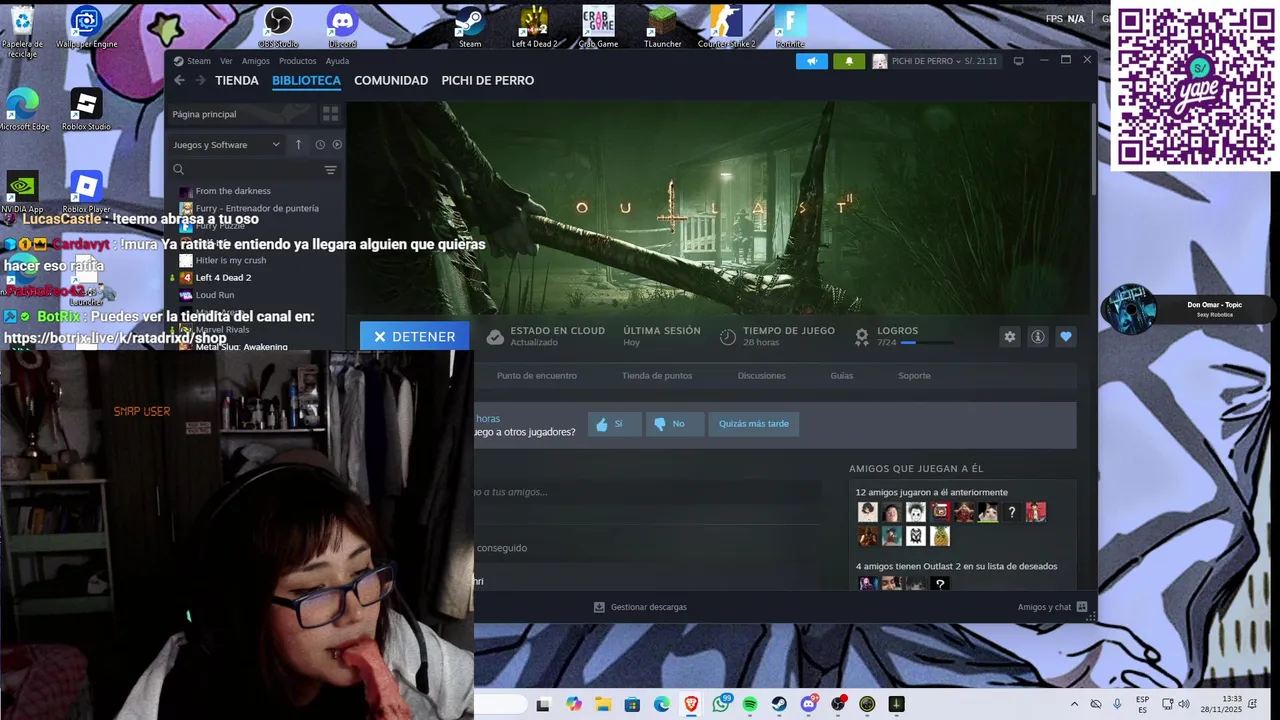Select Furry - Entrenador de puntería
The height and width of the screenshot is (720, 1280).
pyautogui.click(x=258, y=209)
